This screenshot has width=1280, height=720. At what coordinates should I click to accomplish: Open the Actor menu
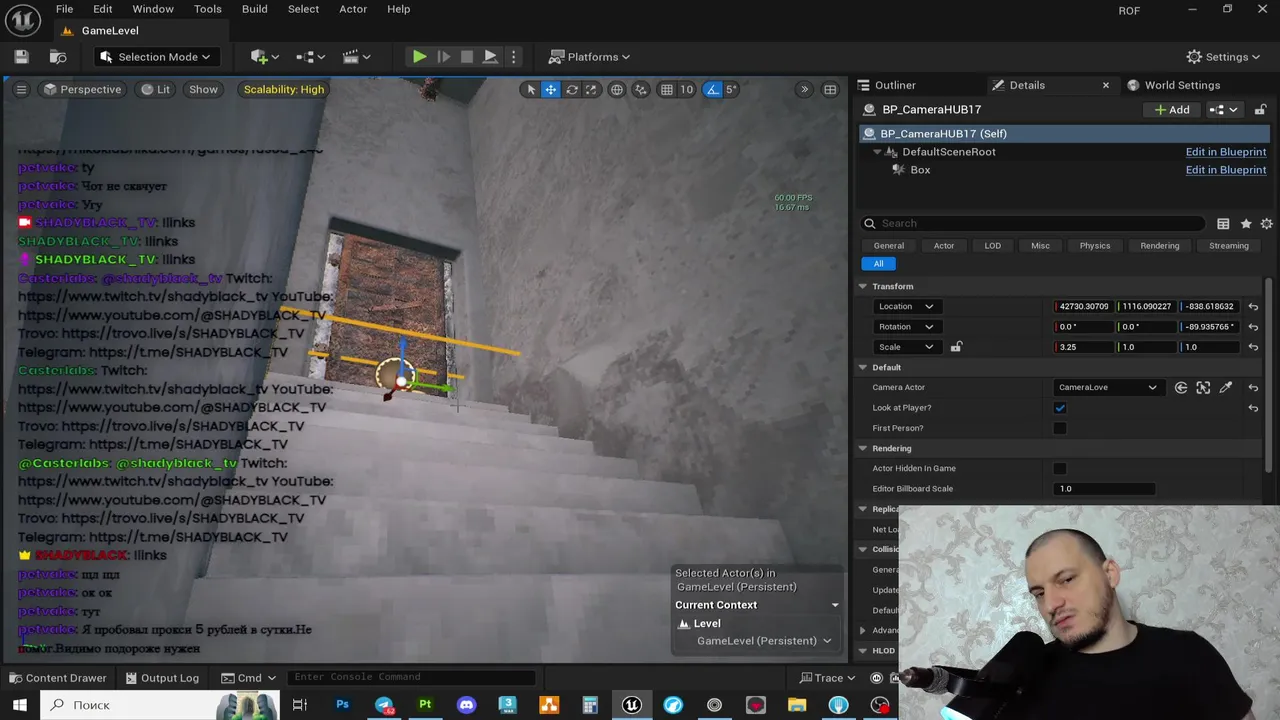tap(353, 9)
